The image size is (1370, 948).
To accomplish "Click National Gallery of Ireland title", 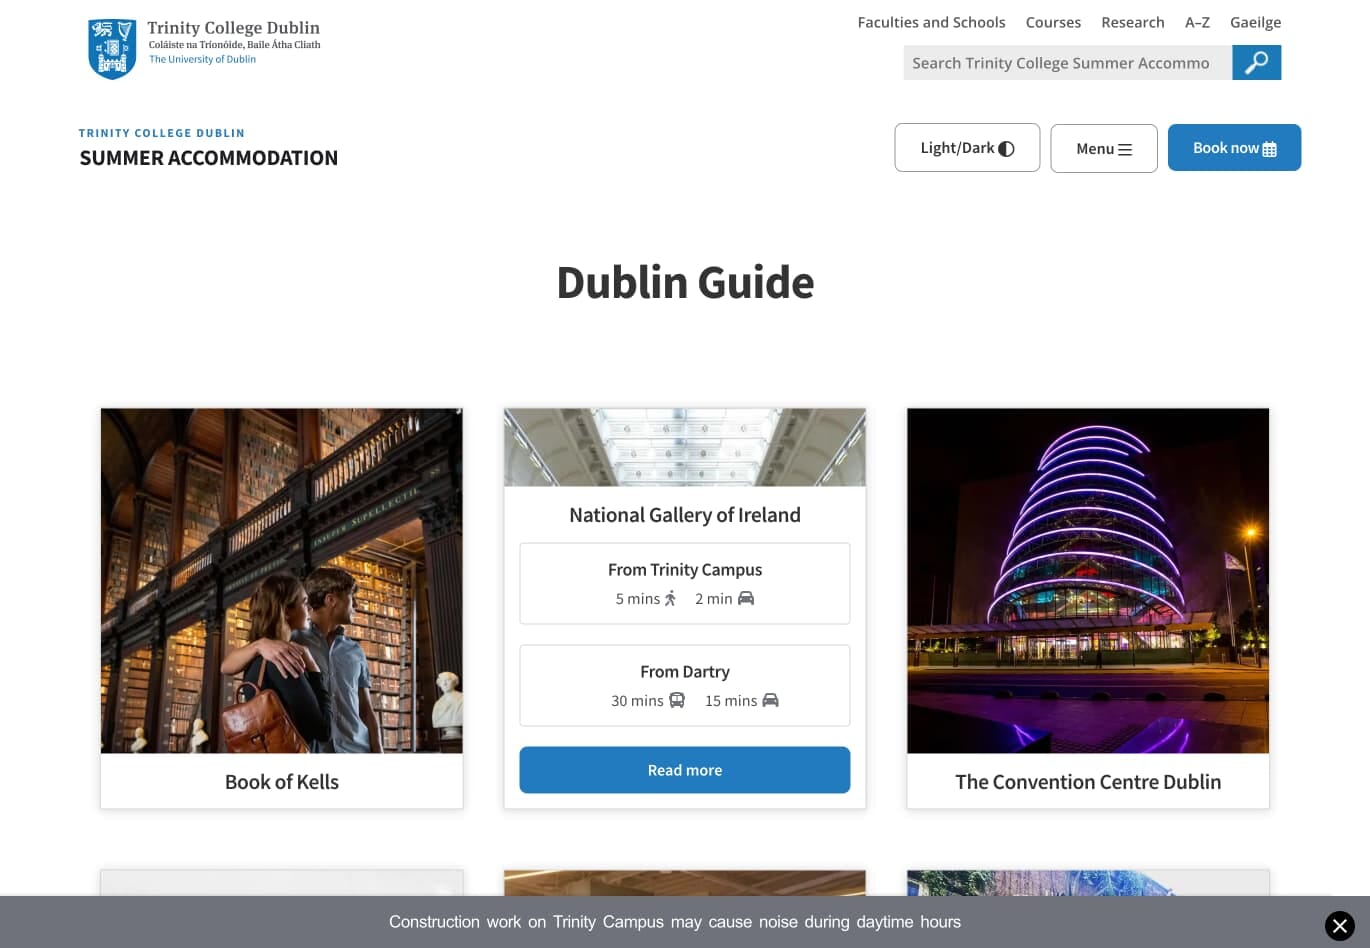I will pyautogui.click(x=685, y=515).
